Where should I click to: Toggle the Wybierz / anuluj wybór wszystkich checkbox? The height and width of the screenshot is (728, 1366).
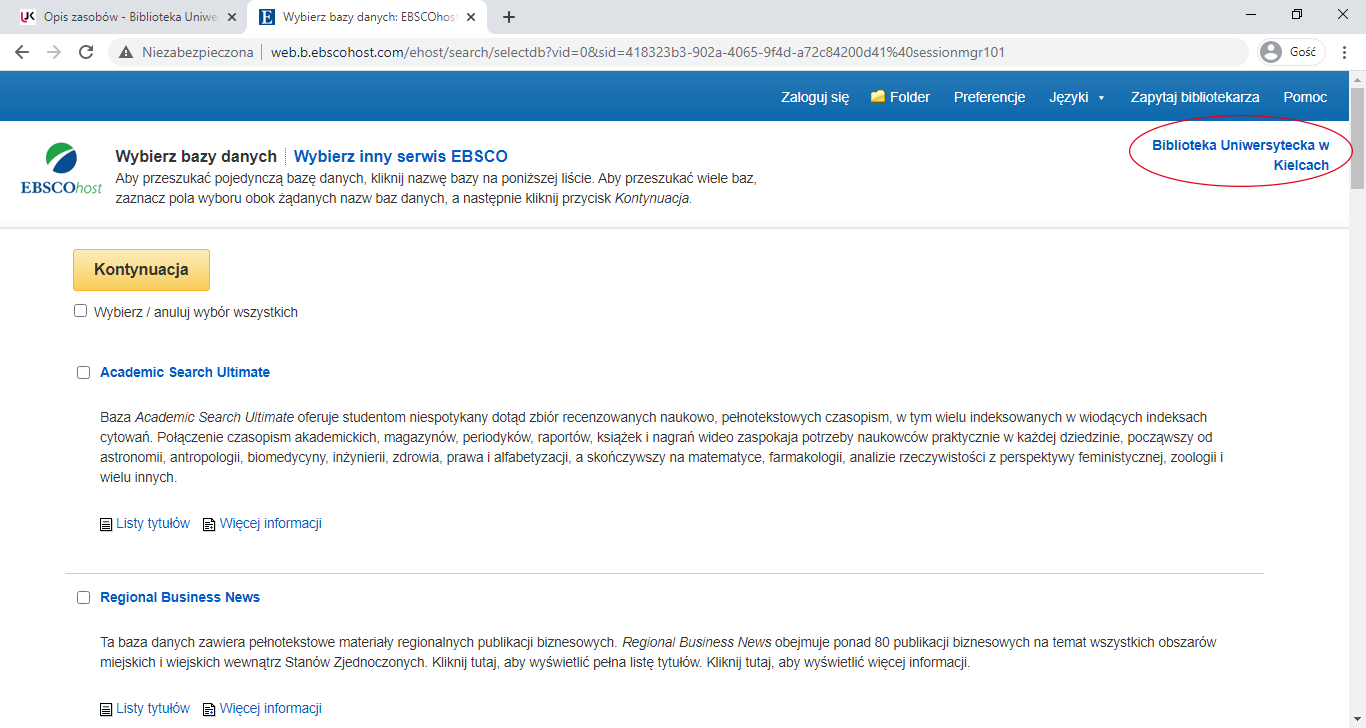81,311
